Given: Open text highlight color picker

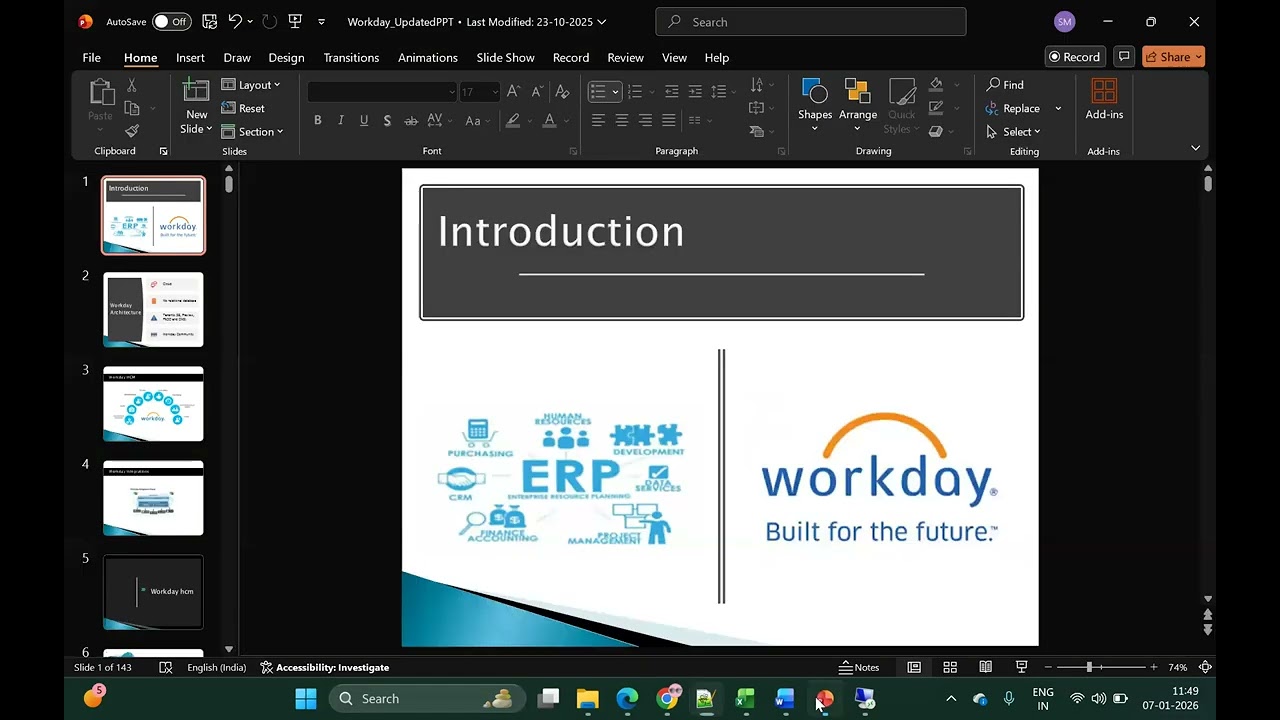Looking at the screenshot, I should click(513, 121).
